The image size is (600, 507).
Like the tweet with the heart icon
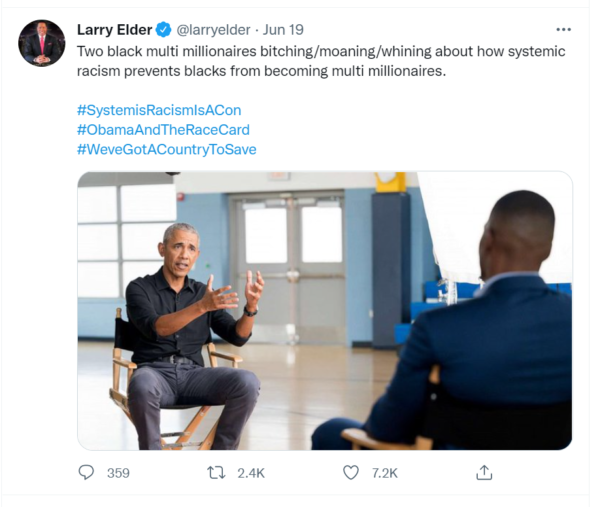[351, 472]
